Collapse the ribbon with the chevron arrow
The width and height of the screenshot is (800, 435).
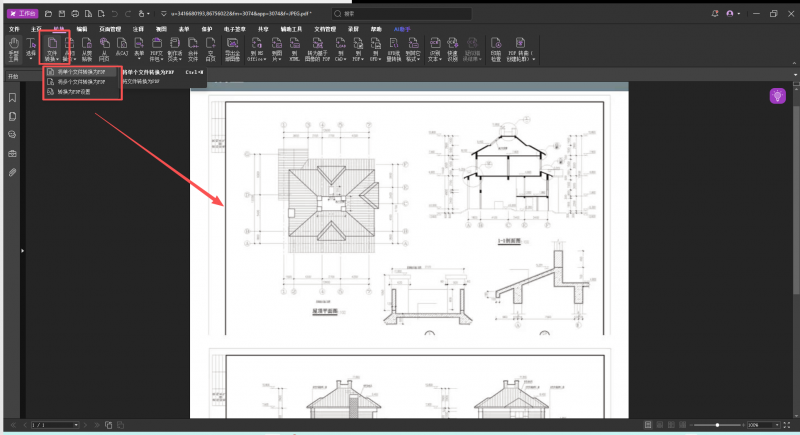tap(794, 63)
